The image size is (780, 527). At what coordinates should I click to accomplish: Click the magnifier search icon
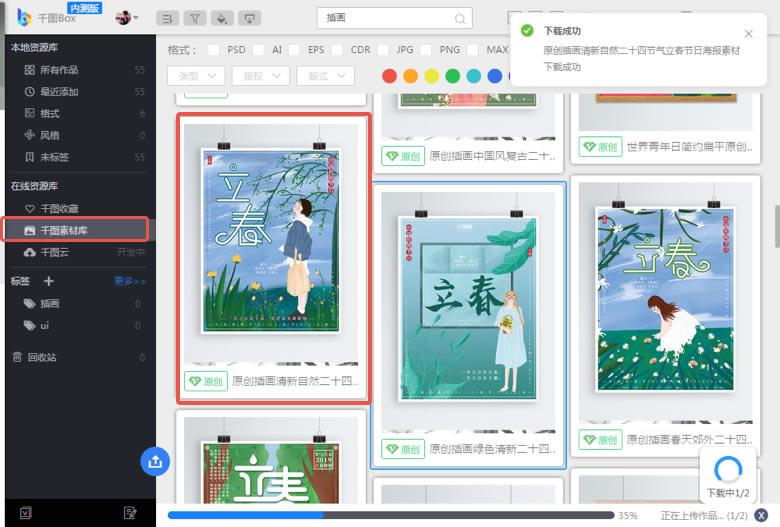click(460, 19)
